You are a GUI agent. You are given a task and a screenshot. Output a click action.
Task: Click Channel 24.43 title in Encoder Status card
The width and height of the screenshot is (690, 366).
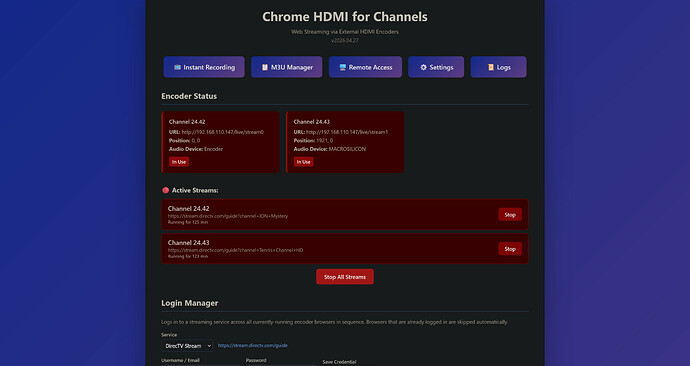pos(312,122)
